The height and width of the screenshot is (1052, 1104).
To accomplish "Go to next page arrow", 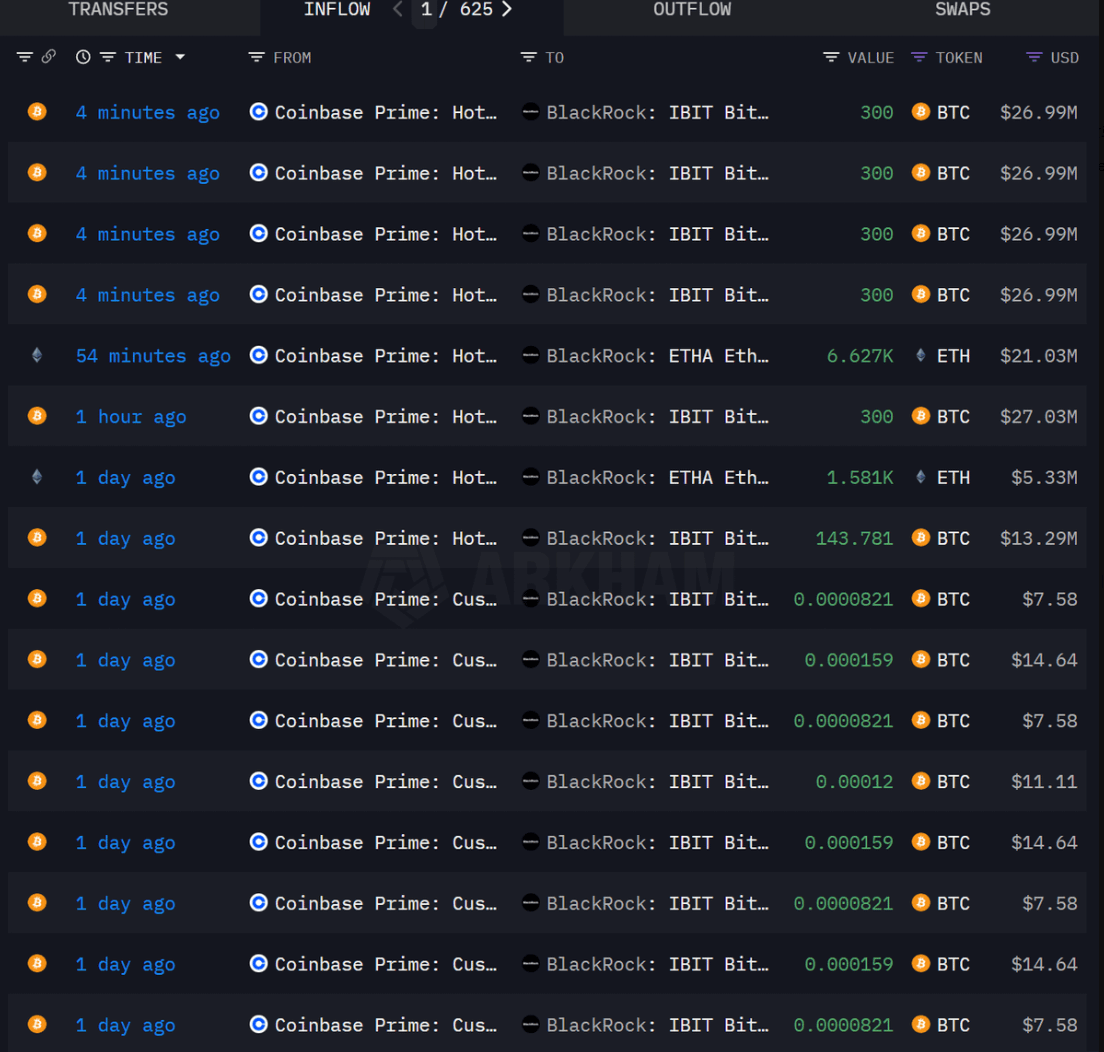I will 506,10.
